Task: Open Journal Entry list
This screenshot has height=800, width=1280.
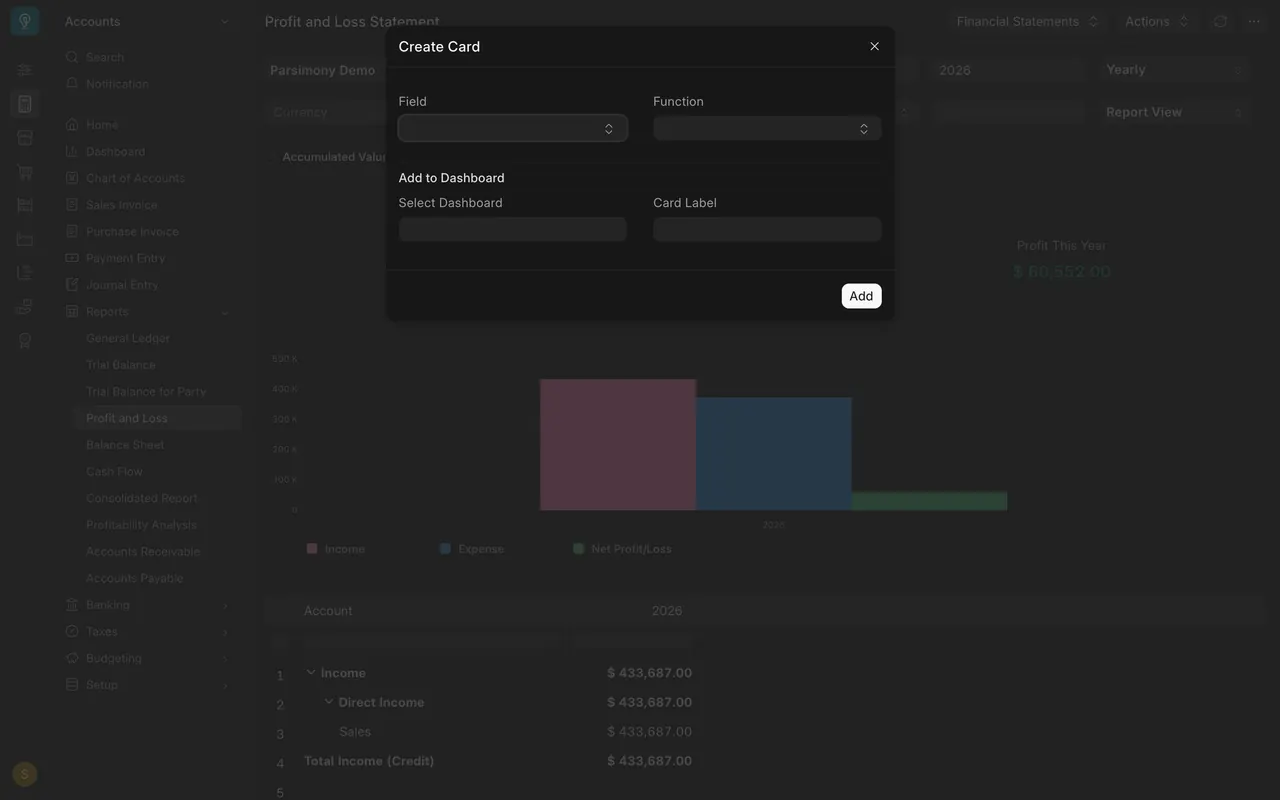Action: click(112, 285)
